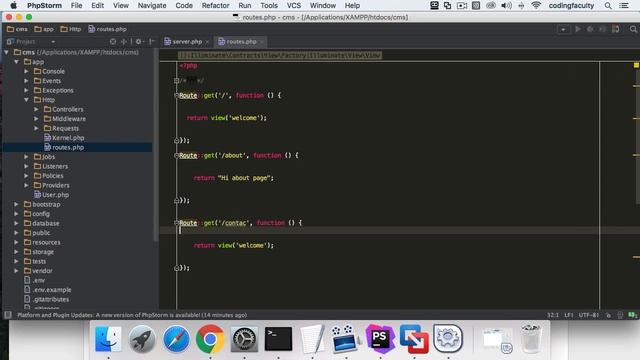The image size is (640, 360).
Task: Collapse the Http folder arrow
Action: 27,100
